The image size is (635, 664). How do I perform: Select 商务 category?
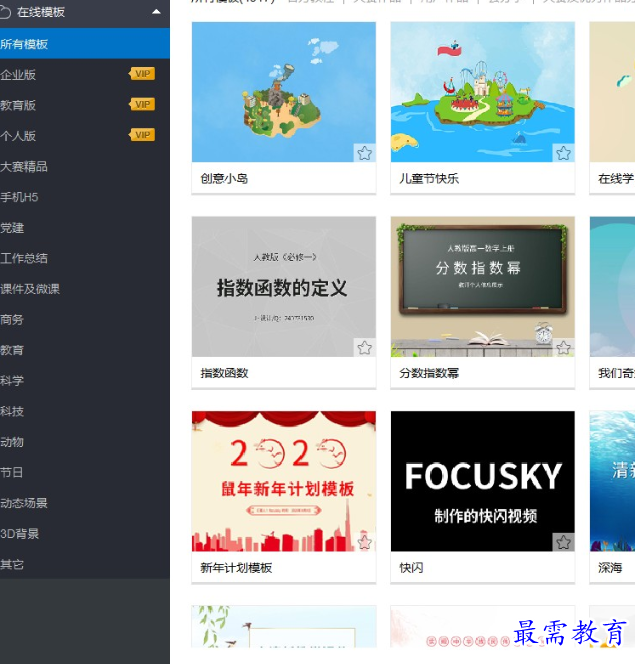coord(12,320)
